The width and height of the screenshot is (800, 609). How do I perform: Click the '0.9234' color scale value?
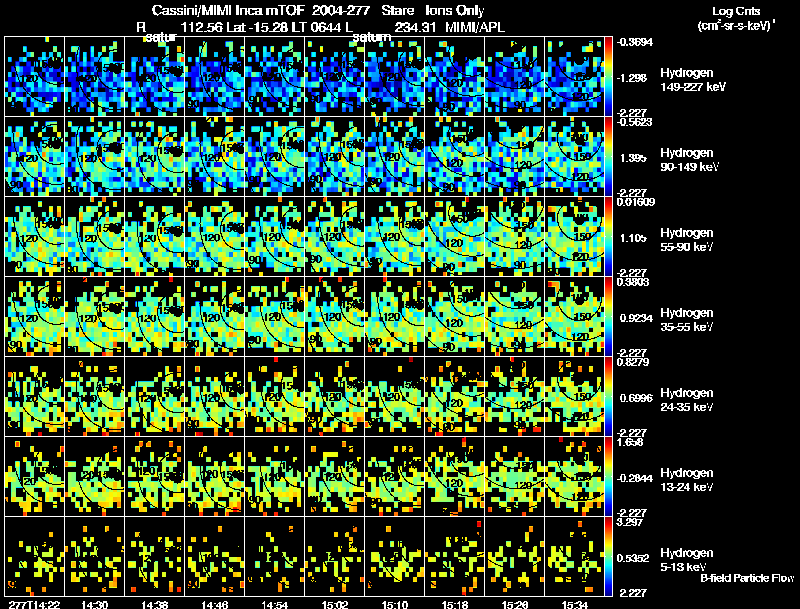pos(636,318)
